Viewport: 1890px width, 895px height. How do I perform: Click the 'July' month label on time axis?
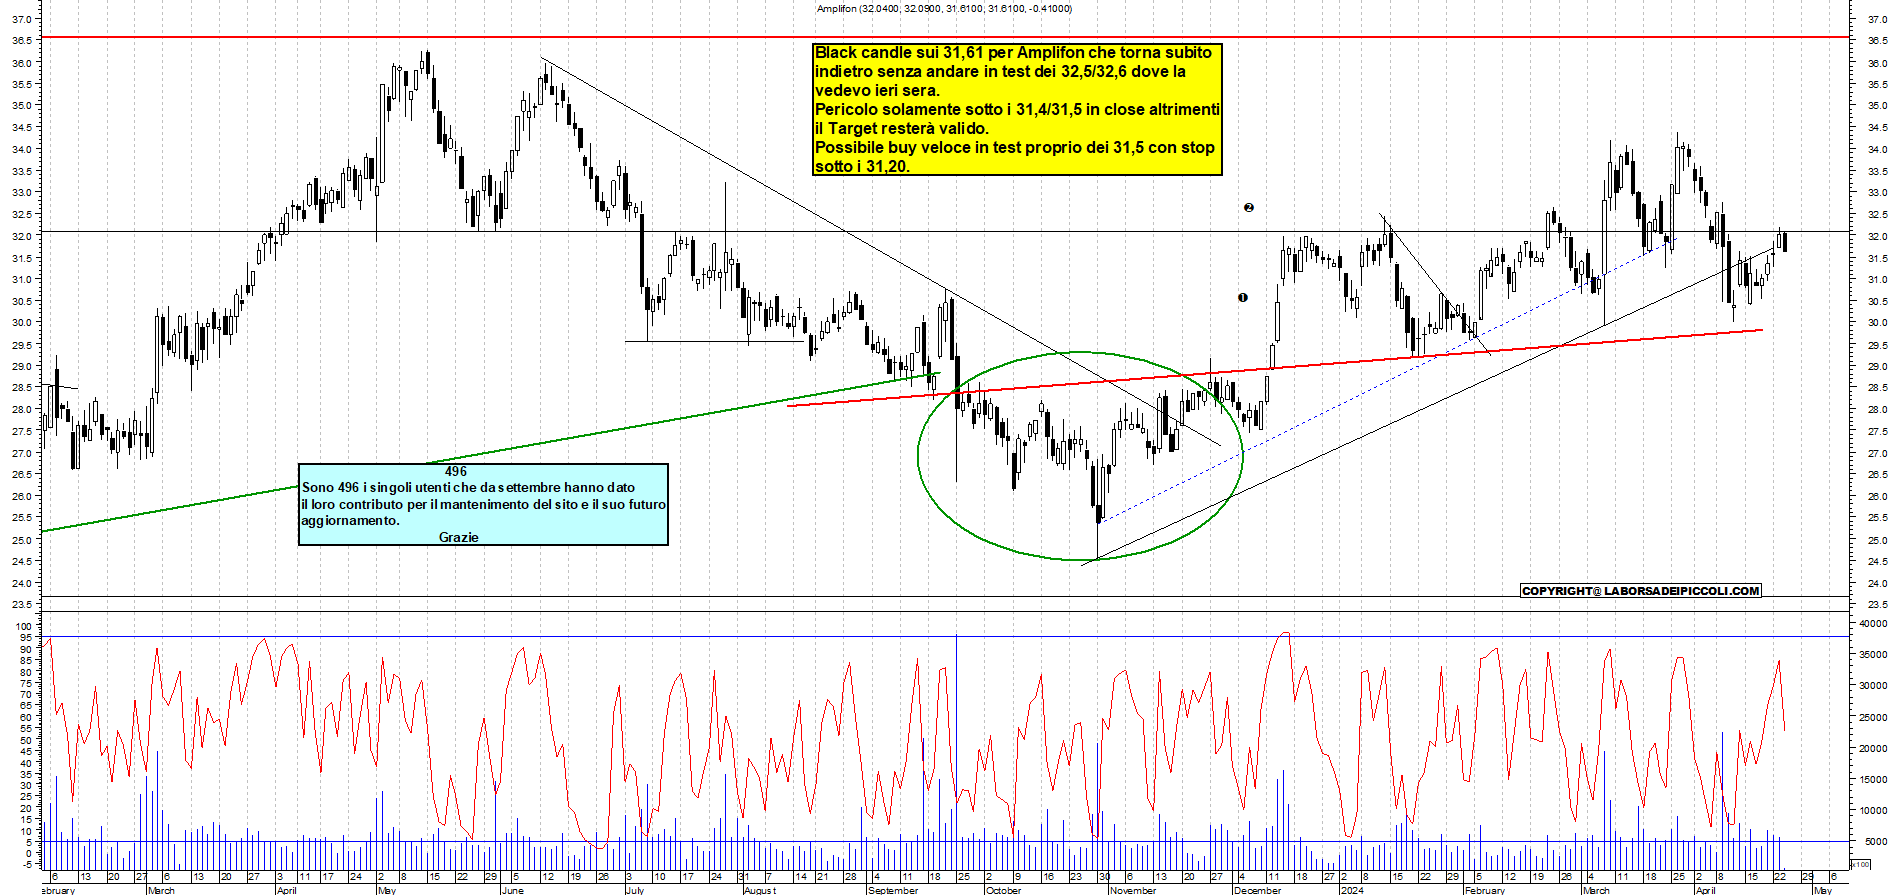[x=635, y=890]
